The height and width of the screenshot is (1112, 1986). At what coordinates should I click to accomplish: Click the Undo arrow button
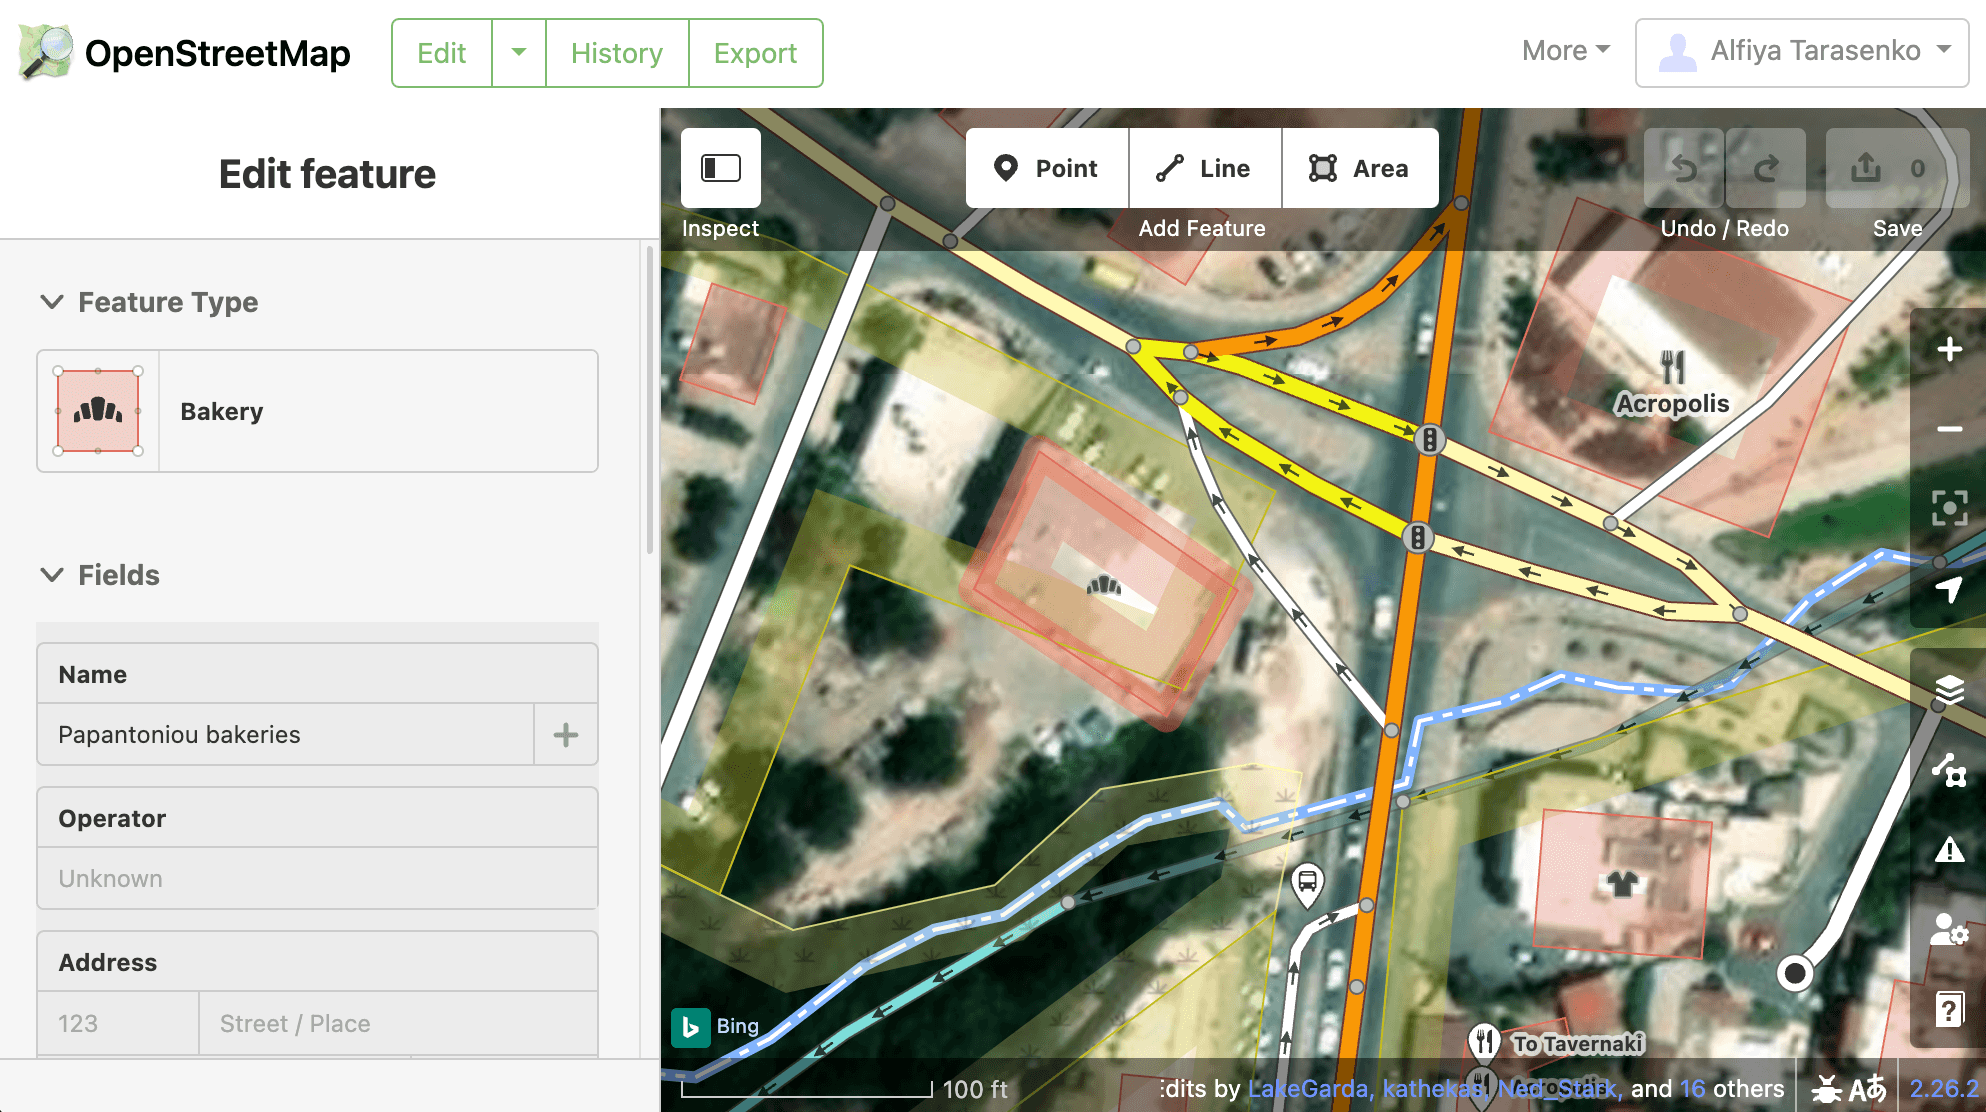(x=1684, y=168)
